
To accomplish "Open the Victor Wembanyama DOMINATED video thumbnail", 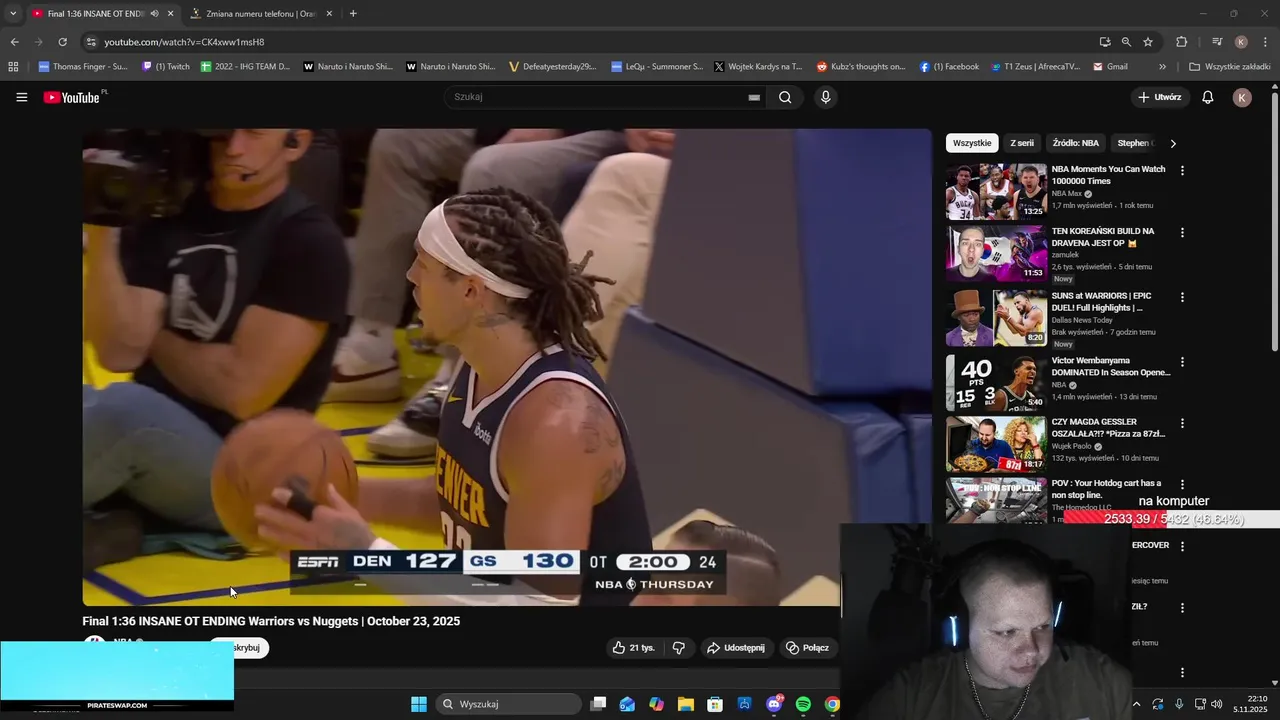I will (x=996, y=383).
